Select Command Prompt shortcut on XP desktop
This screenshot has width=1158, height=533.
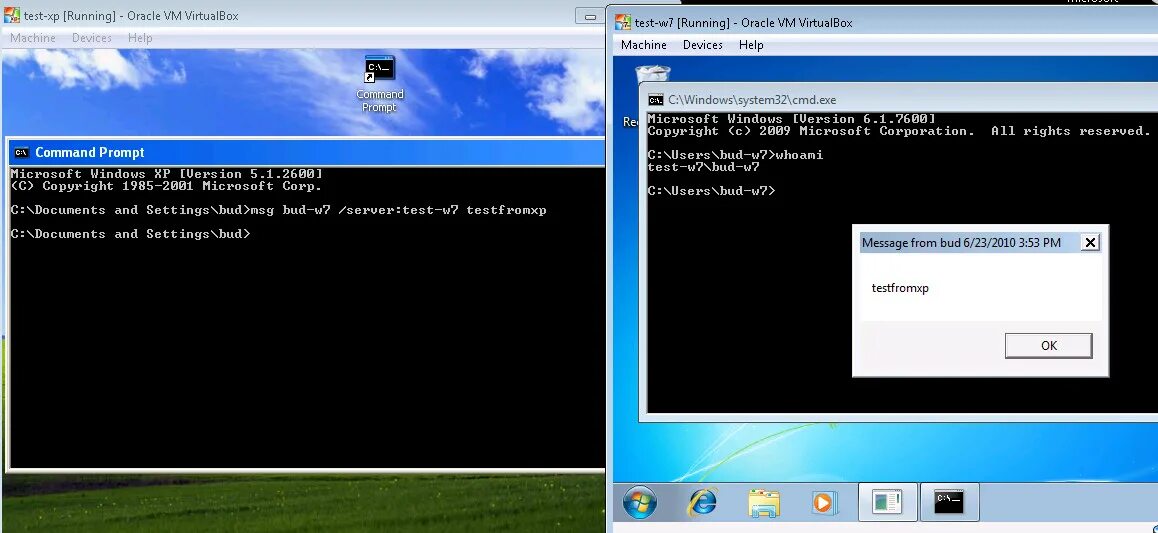380,83
